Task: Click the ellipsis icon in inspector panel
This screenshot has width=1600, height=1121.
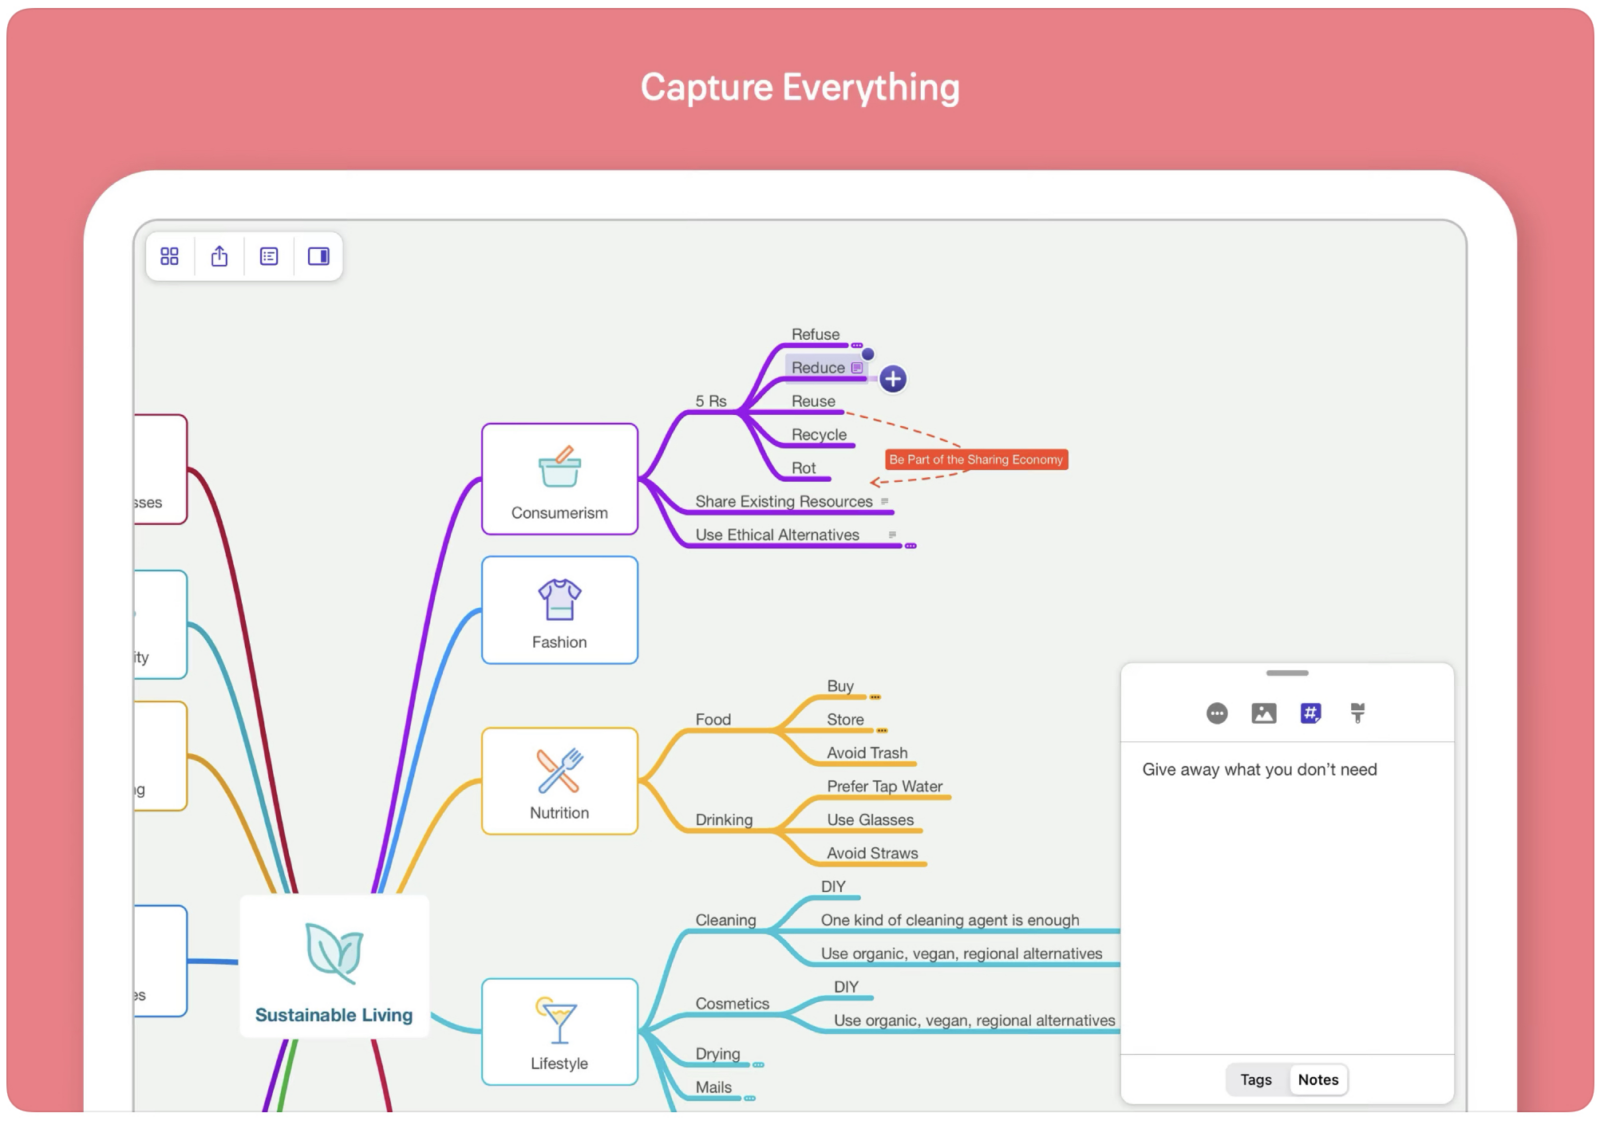Action: coord(1217,713)
